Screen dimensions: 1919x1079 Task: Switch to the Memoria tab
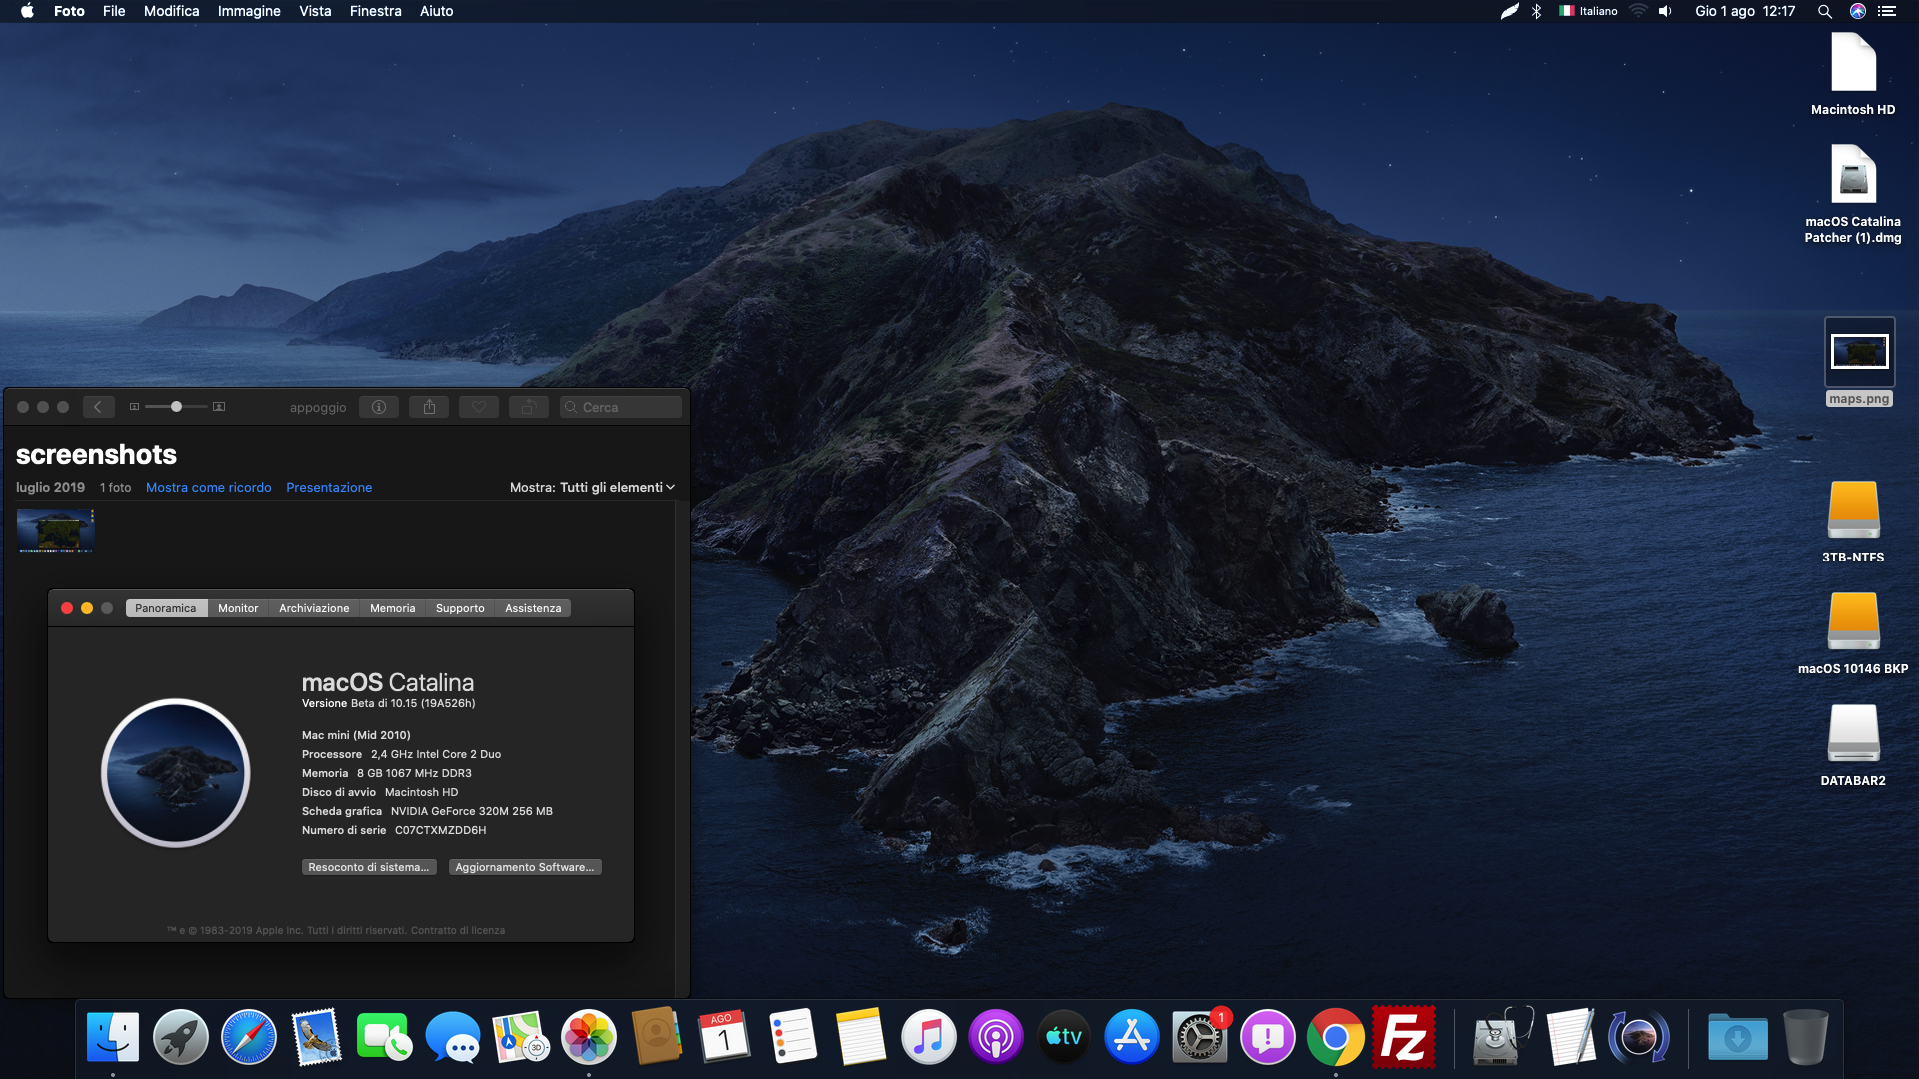click(x=392, y=608)
